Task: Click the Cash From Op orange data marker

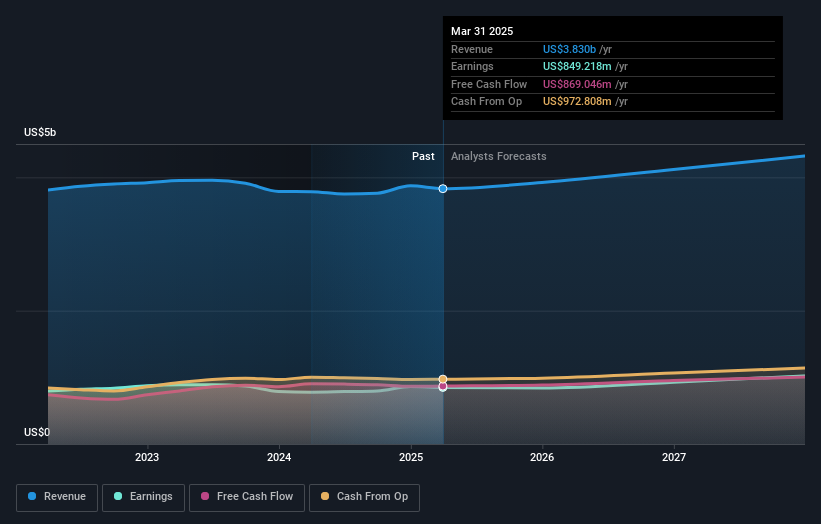Action: pyautogui.click(x=443, y=379)
